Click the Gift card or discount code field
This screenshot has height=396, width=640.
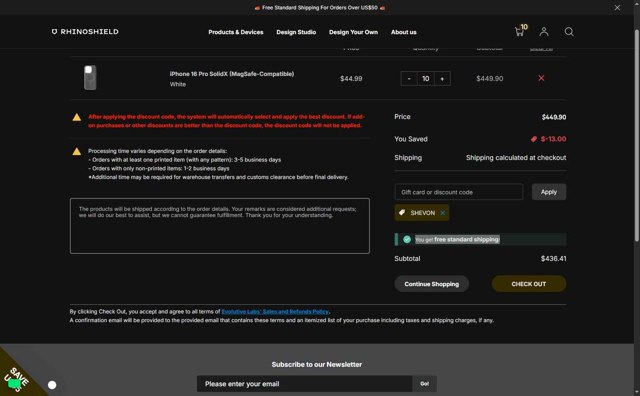click(459, 192)
